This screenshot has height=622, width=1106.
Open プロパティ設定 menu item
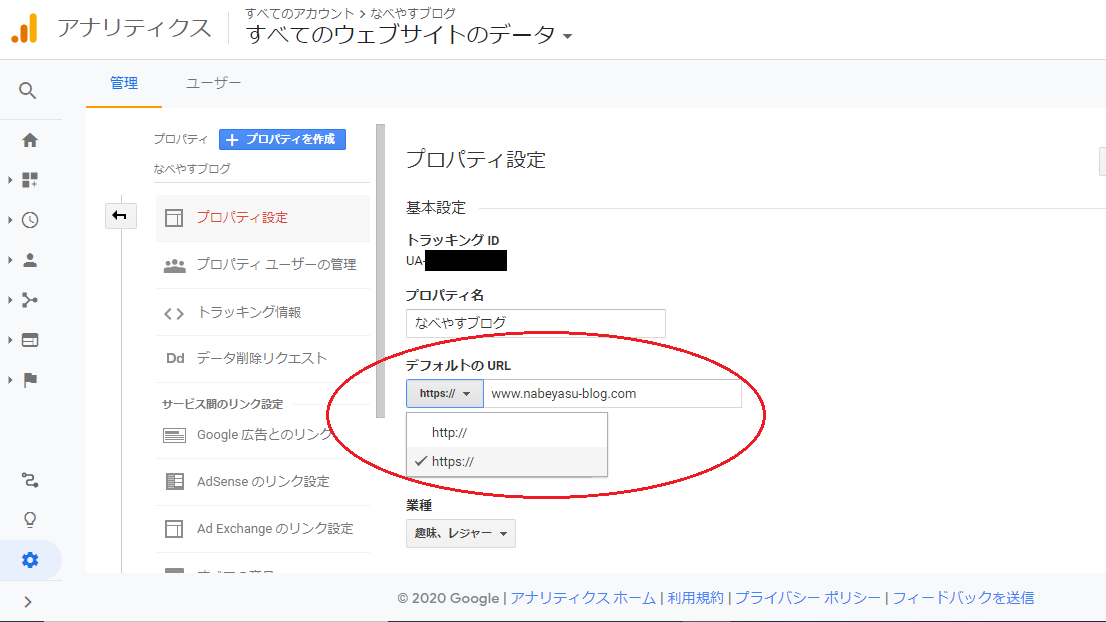pyautogui.click(x=262, y=217)
